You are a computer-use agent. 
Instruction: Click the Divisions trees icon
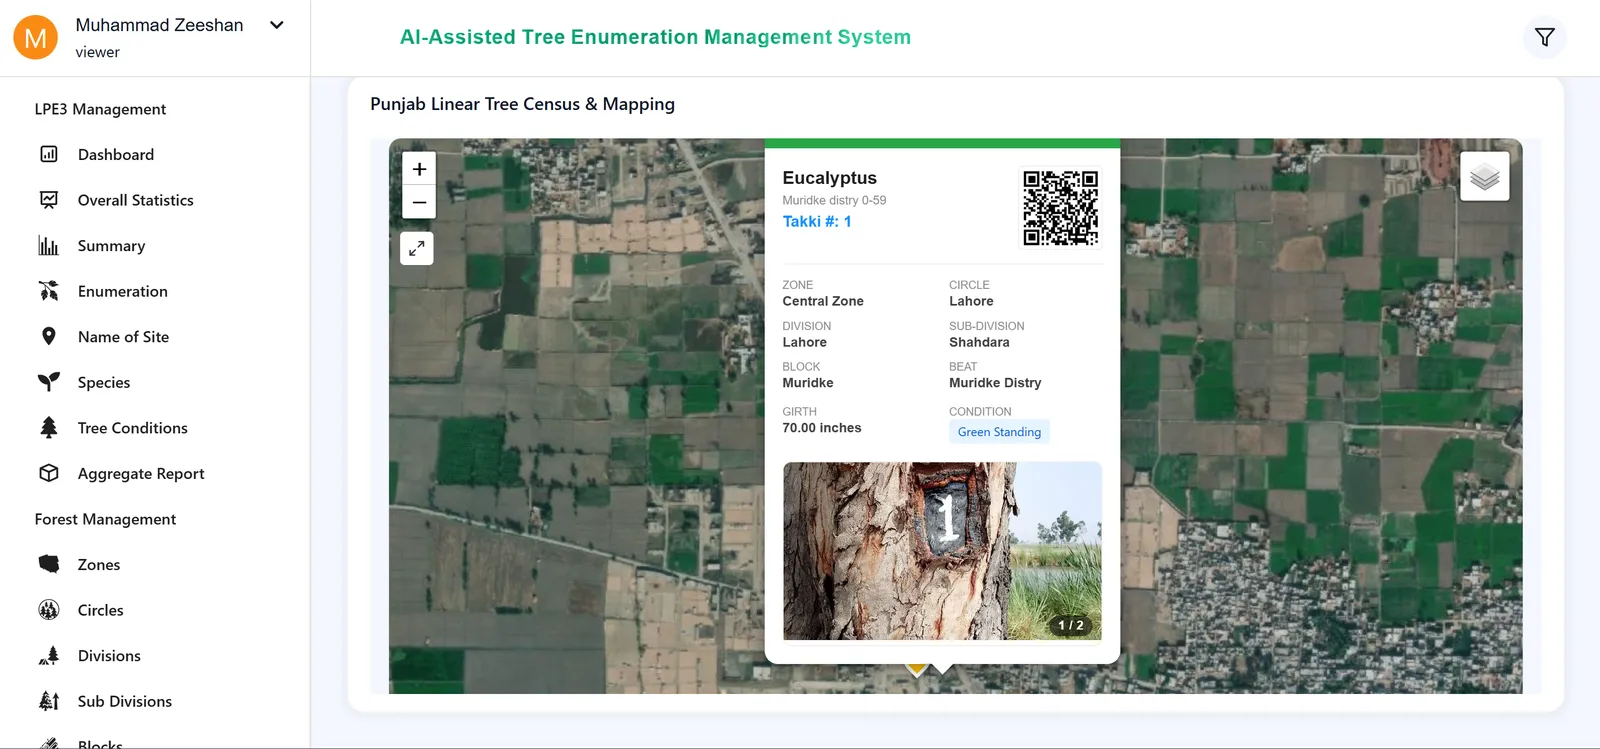pyautogui.click(x=48, y=656)
